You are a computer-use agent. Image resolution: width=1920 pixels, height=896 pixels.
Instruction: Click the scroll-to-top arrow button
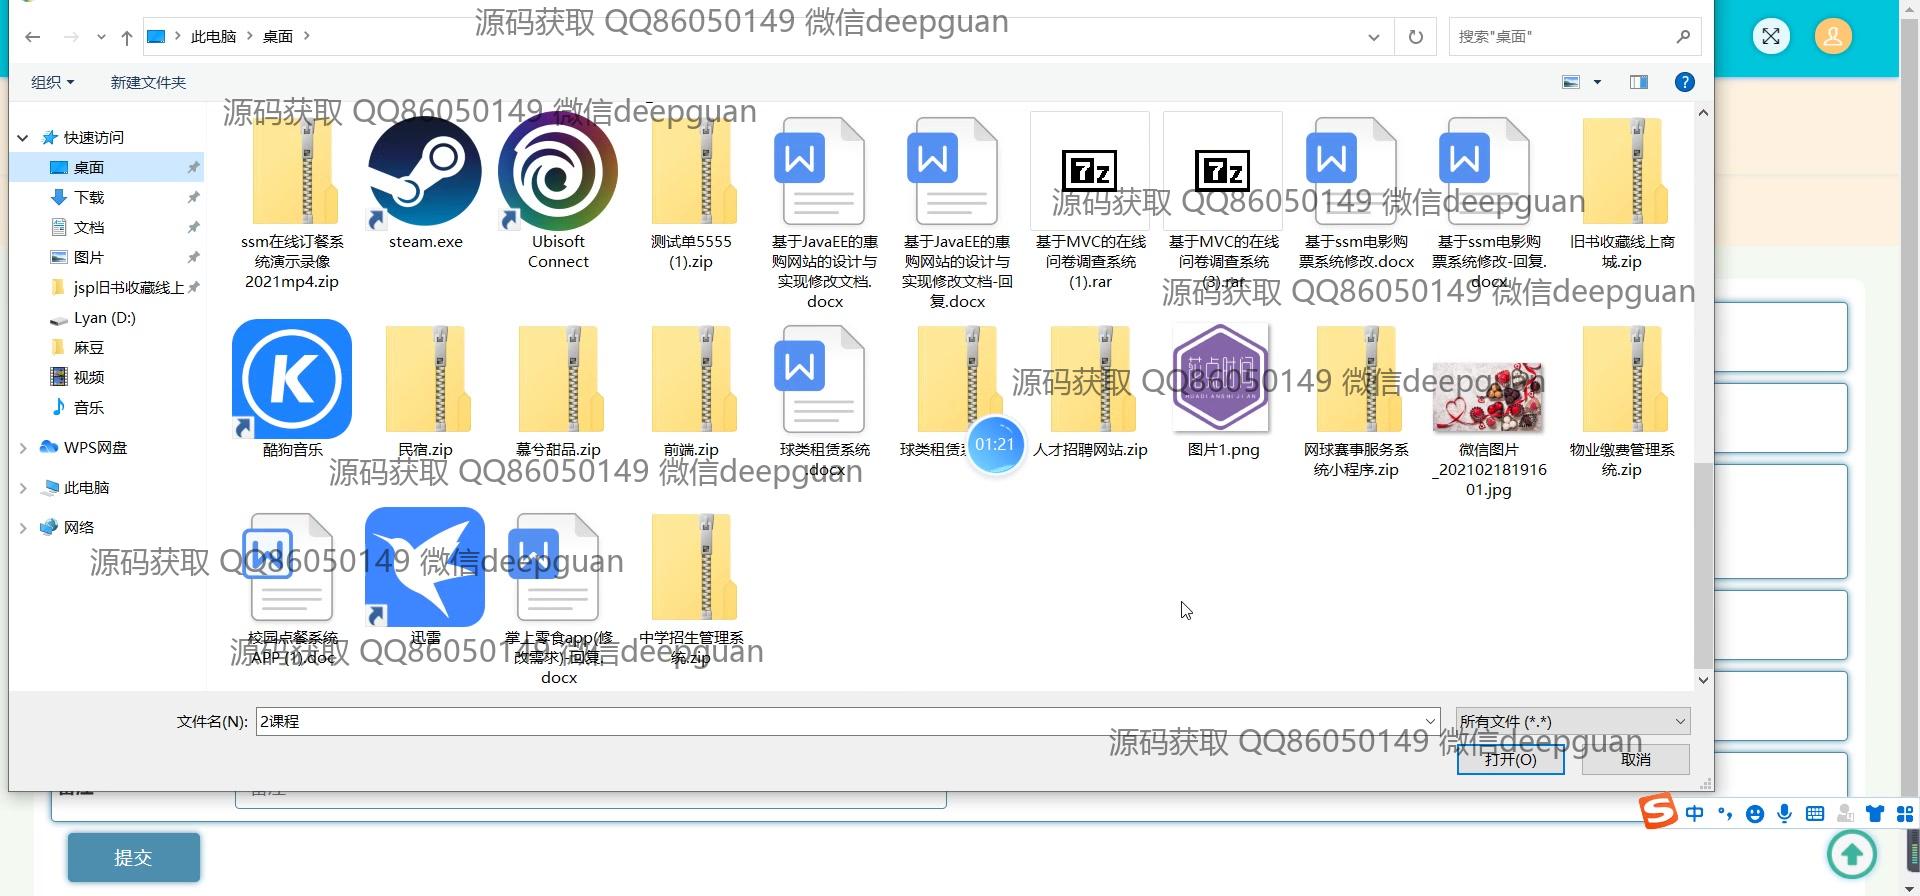[x=1851, y=854]
